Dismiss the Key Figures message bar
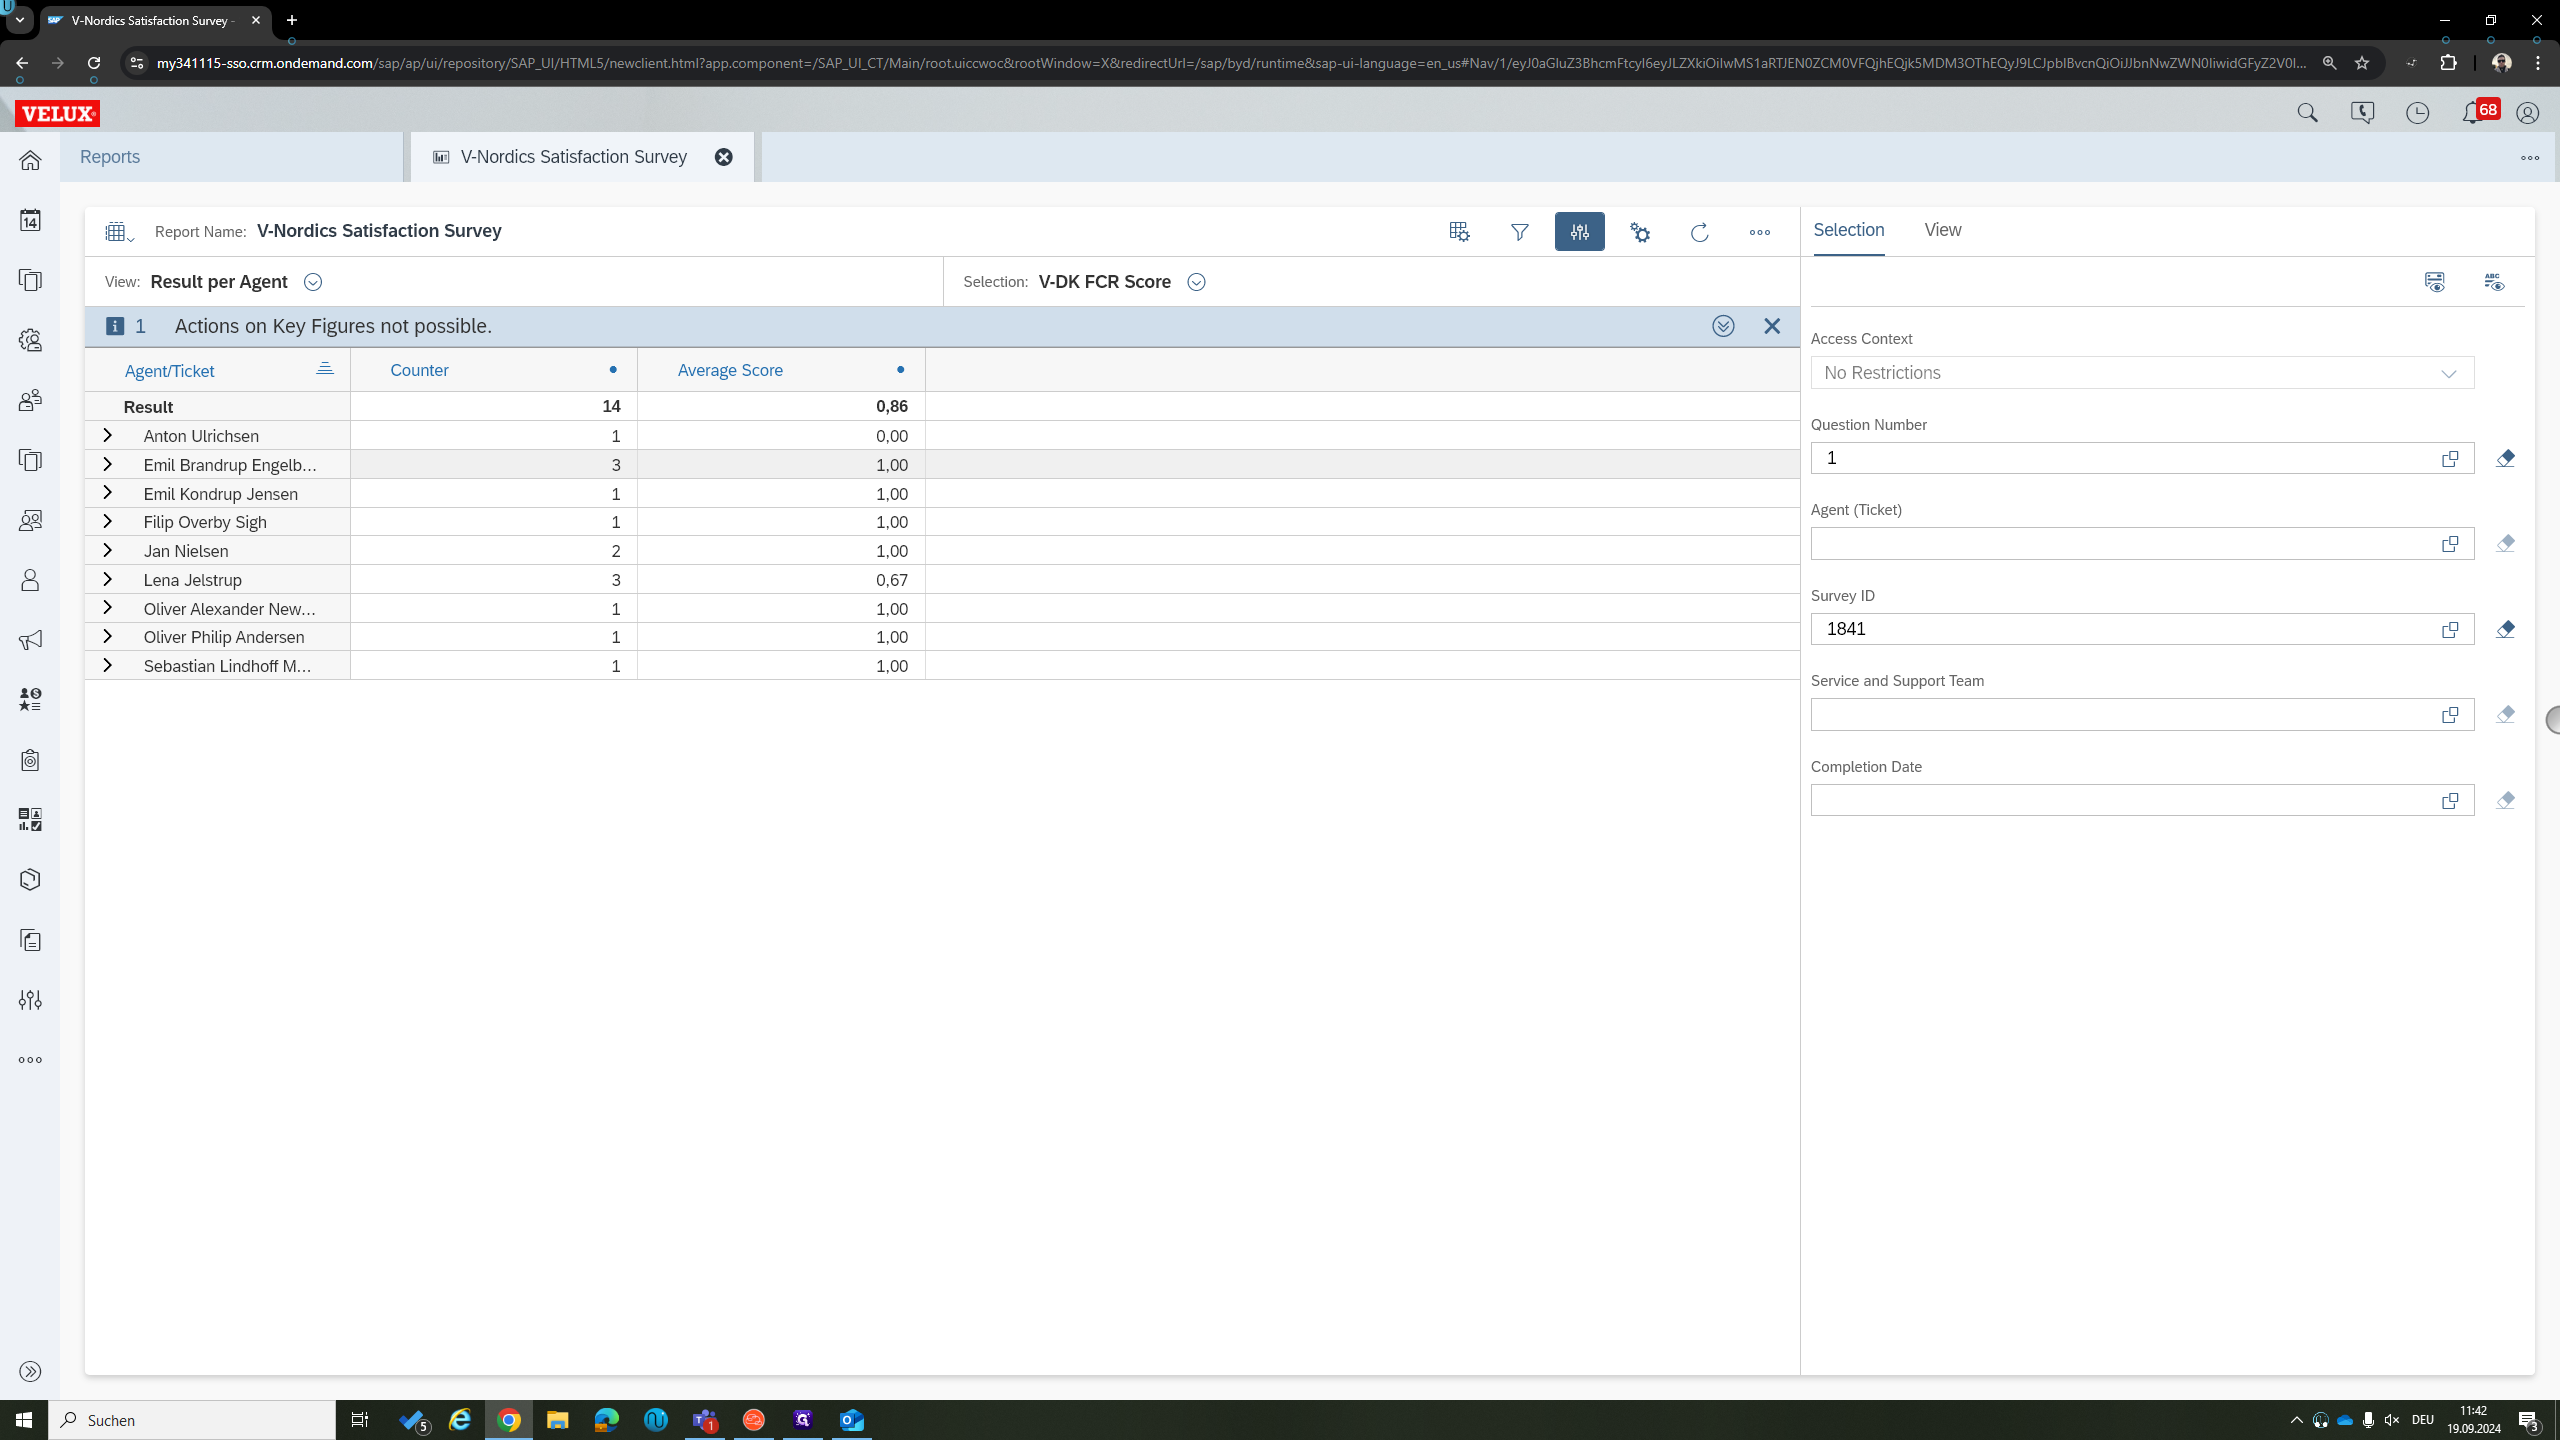 (x=1772, y=326)
